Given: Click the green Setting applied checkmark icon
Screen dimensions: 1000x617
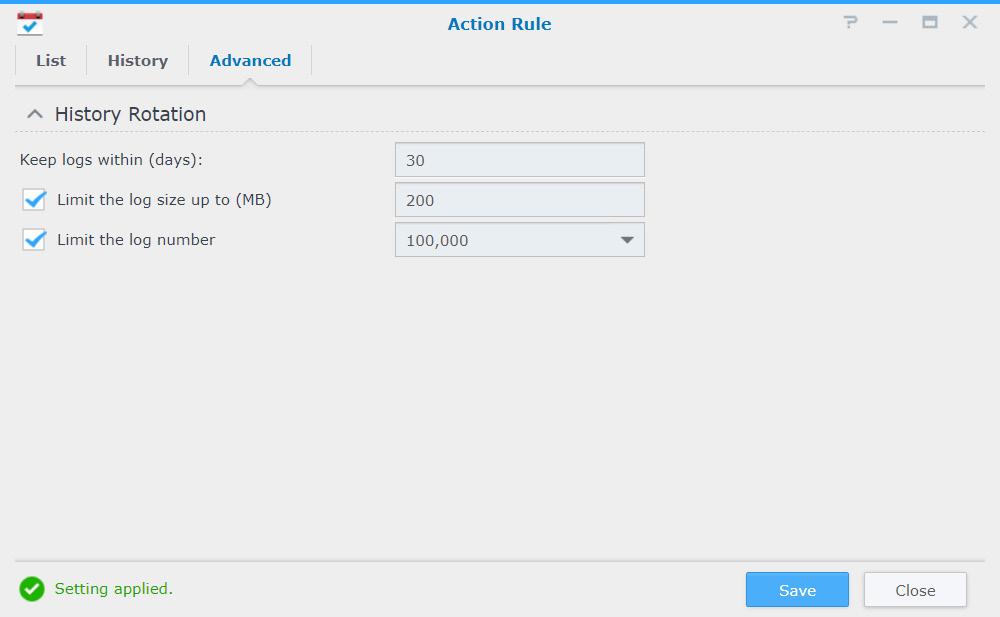Looking at the screenshot, I should 32,589.
